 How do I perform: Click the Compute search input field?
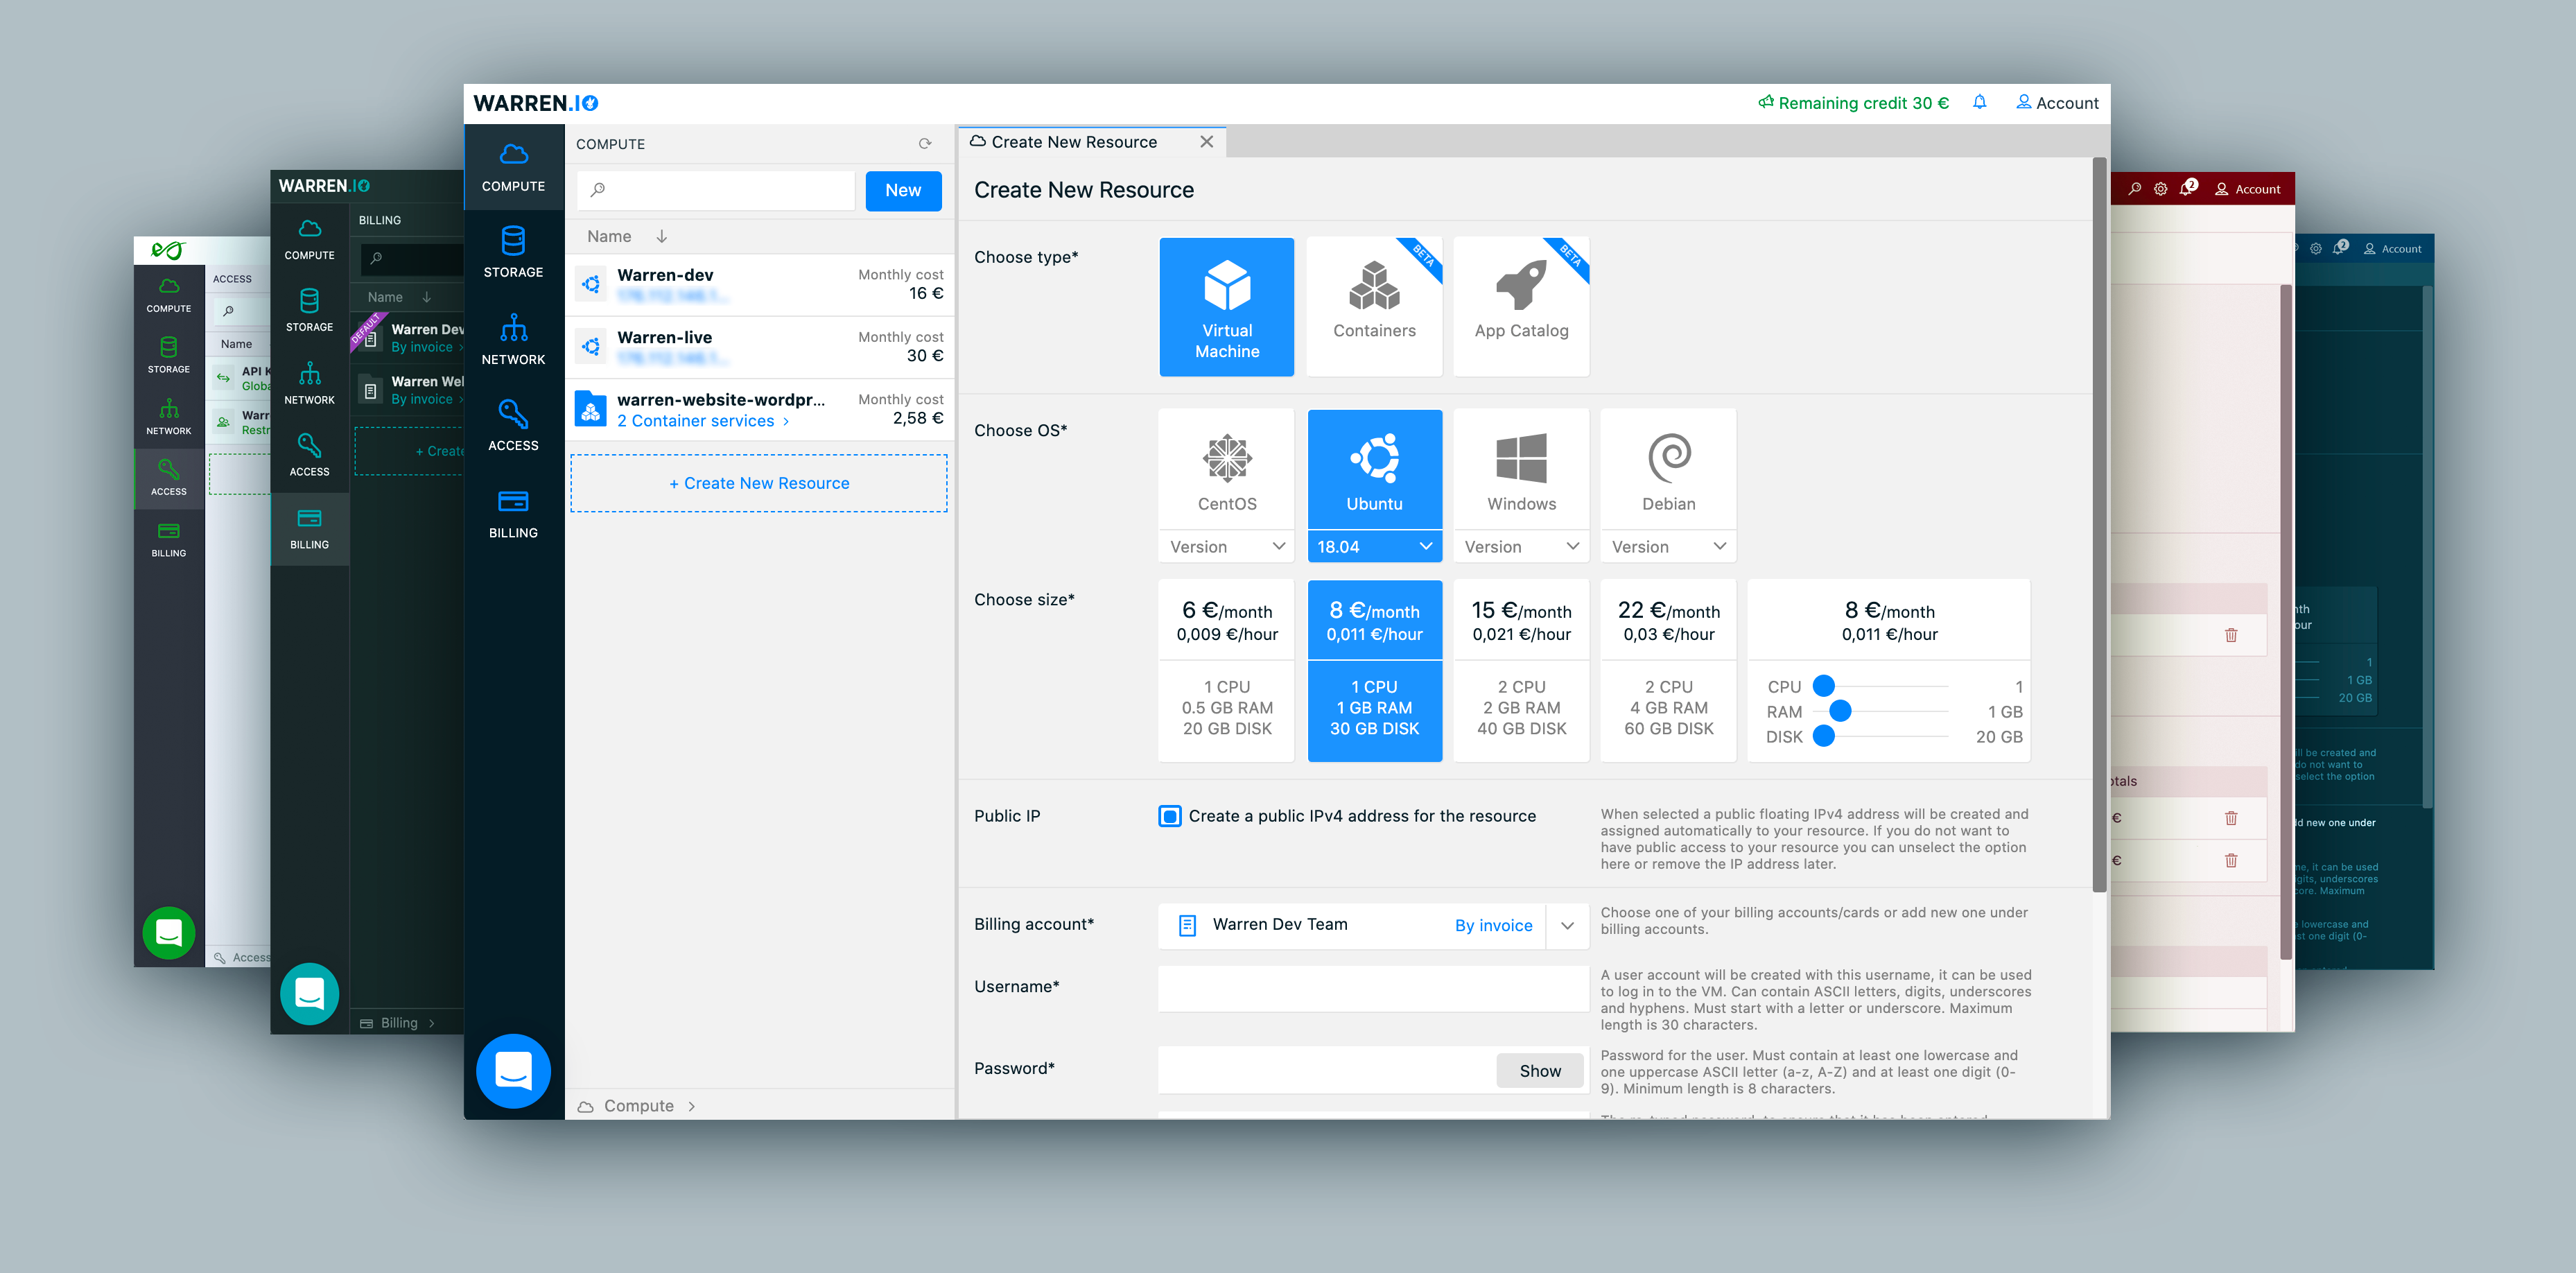(716, 190)
